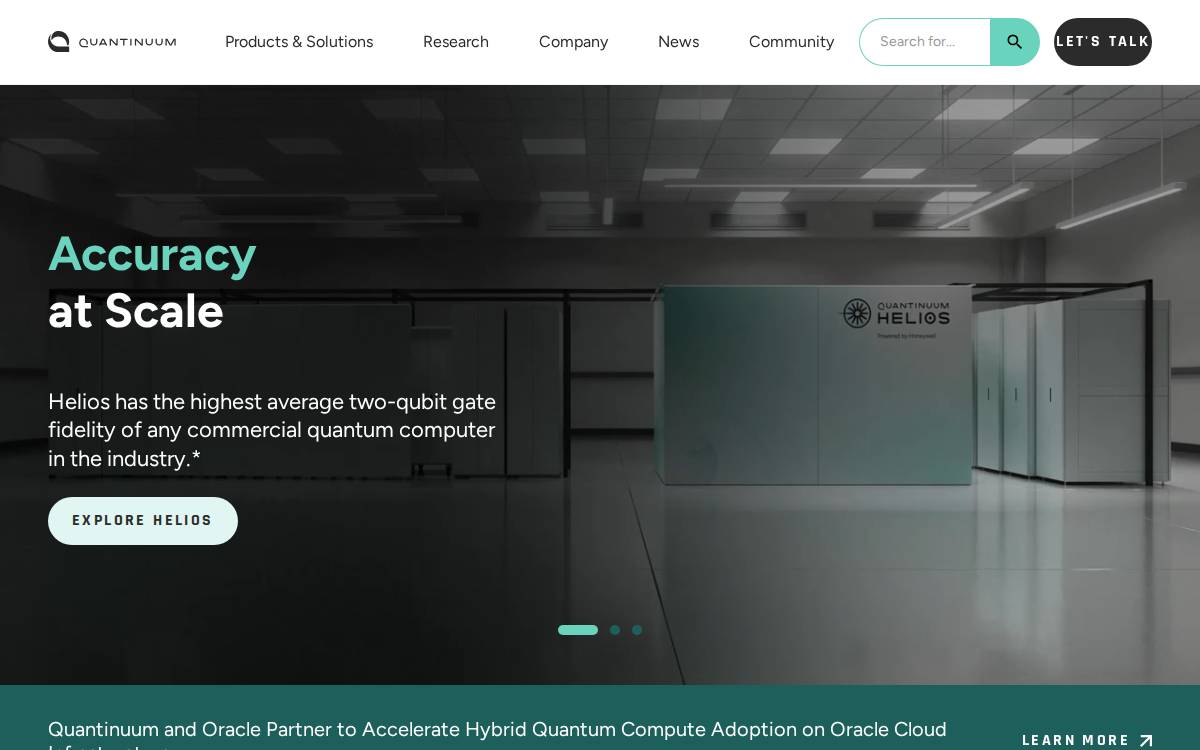Click the arrow icon beside Learn More

click(1146, 741)
